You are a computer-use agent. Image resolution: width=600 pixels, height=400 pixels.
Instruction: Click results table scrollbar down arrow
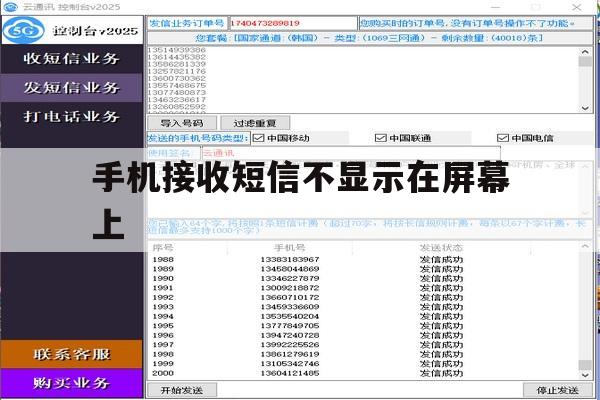pos(585,375)
